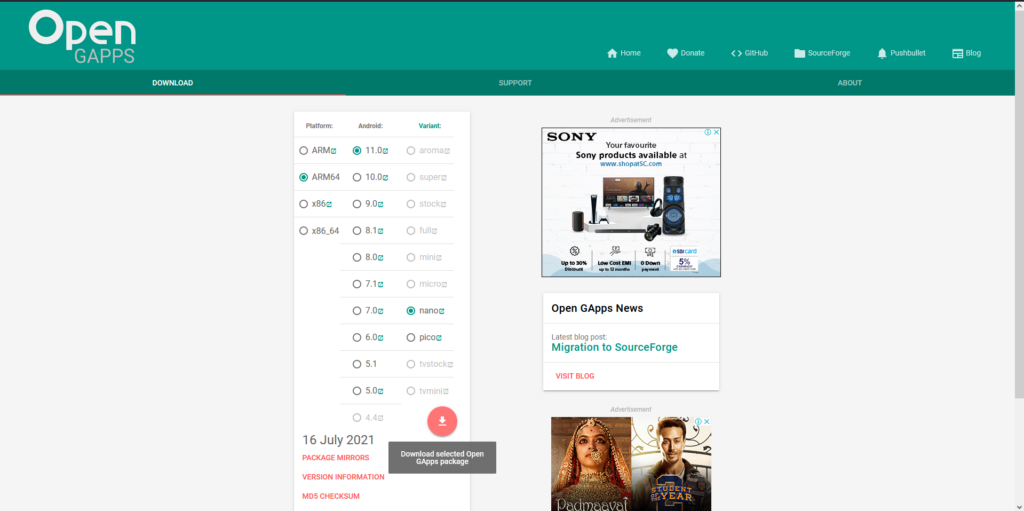Open the SourceForge navigation link
This screenshot has height=511, width=1024.
[822, 54]
